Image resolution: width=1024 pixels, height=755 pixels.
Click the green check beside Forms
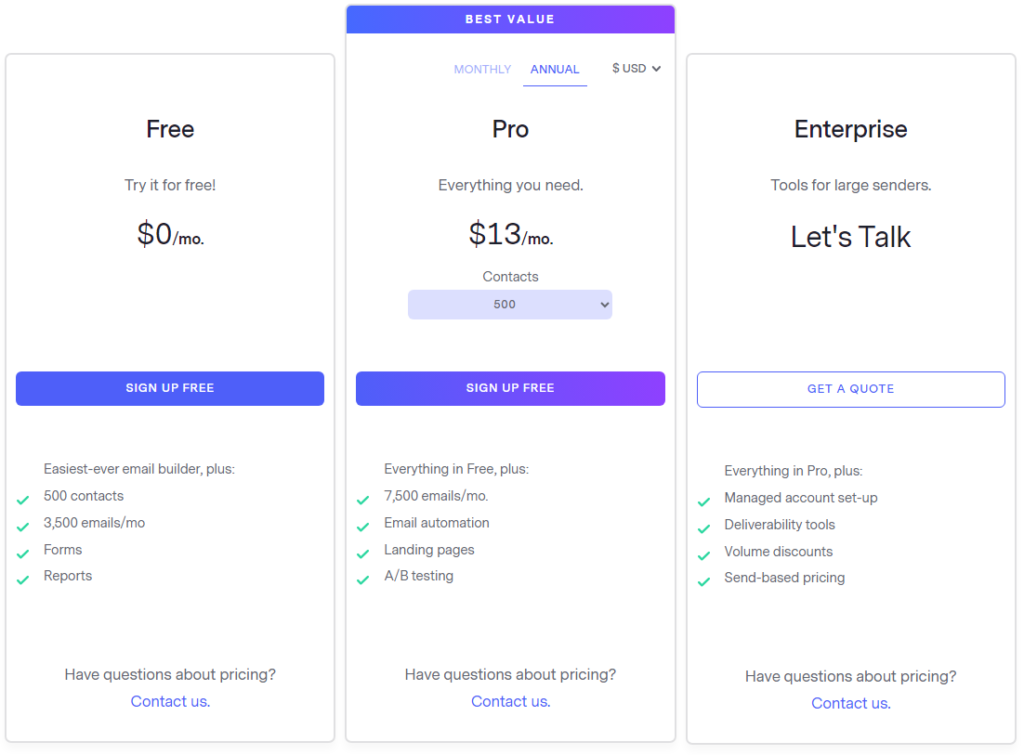click(22, 550)
